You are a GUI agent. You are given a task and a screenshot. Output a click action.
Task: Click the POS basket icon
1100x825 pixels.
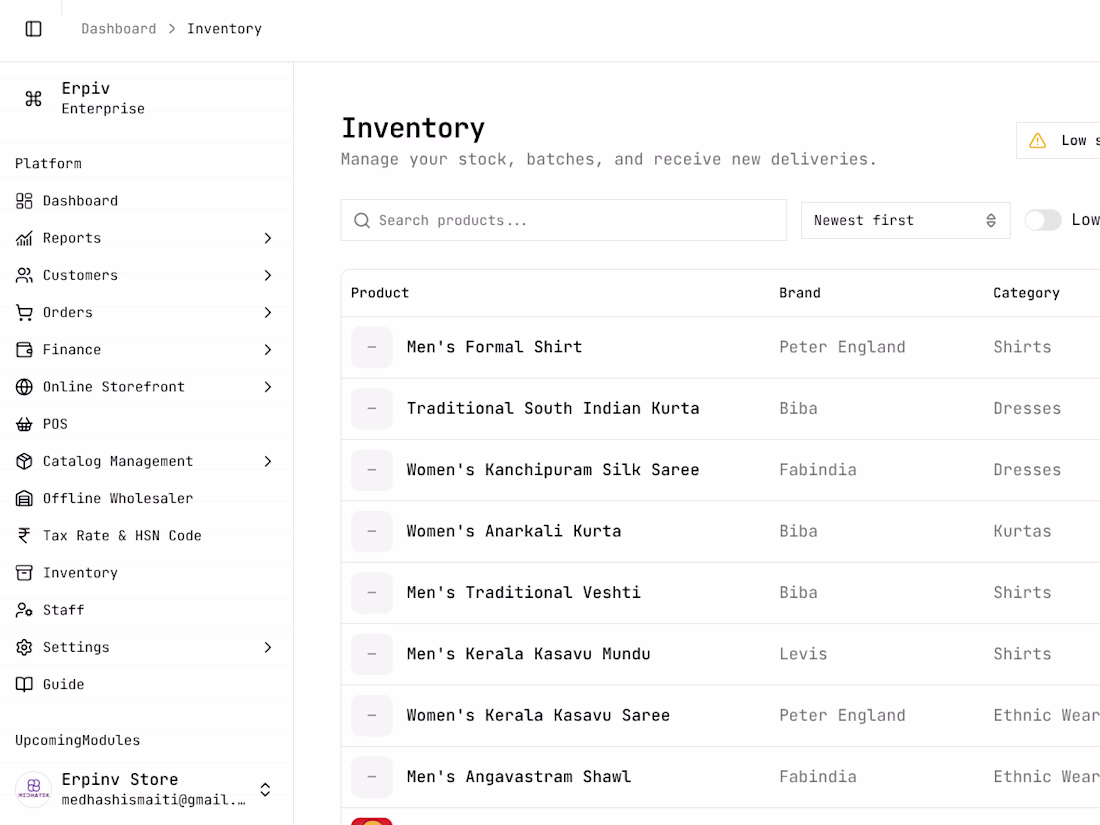24,424
